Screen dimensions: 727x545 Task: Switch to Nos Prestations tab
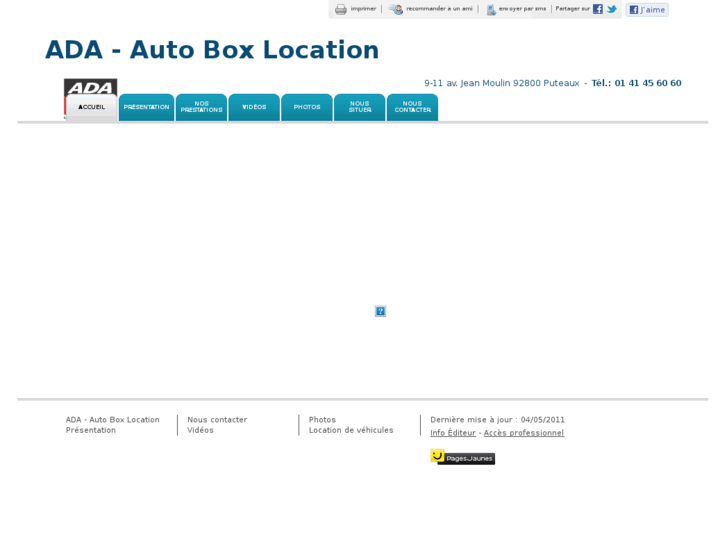click(x=202, y=108)
